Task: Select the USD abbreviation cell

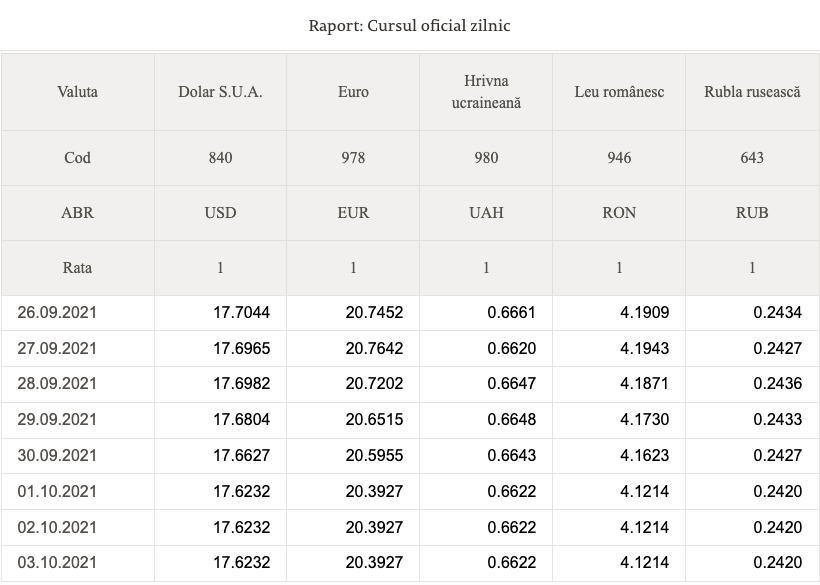Action: (x=220, y=213)
